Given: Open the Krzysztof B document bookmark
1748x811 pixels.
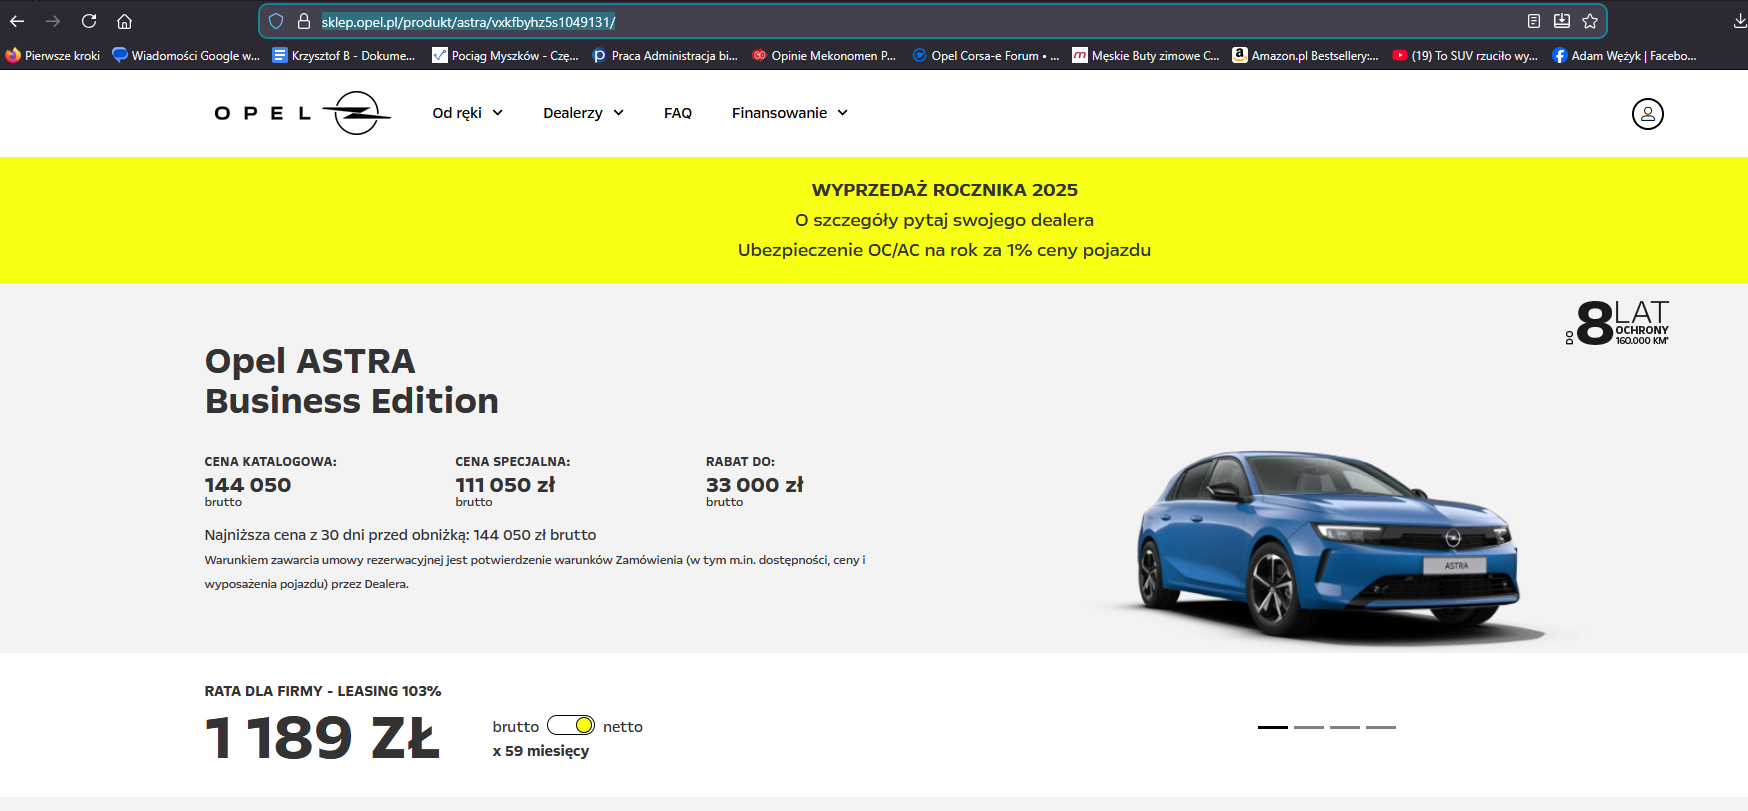Looking at the screenshot, I should click(x=344, y=56).
